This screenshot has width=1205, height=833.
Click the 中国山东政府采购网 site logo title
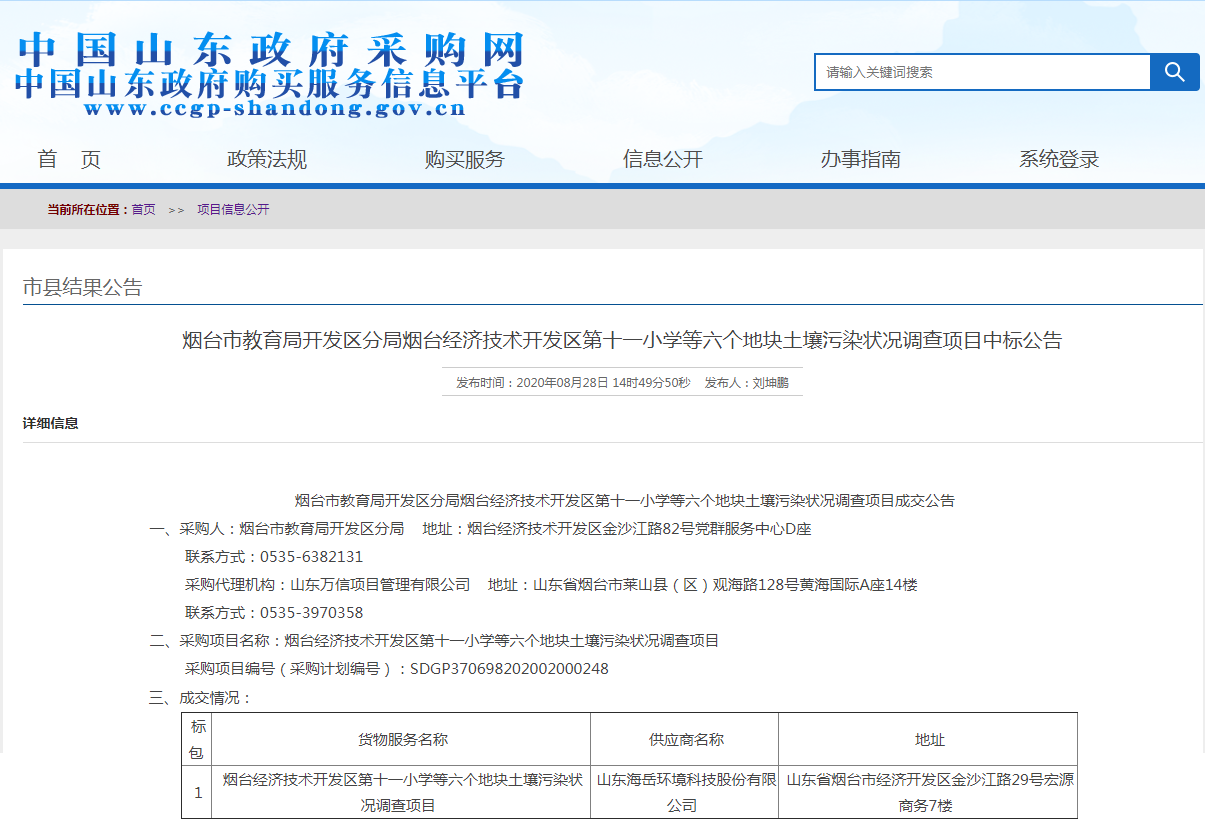(270, 50)
